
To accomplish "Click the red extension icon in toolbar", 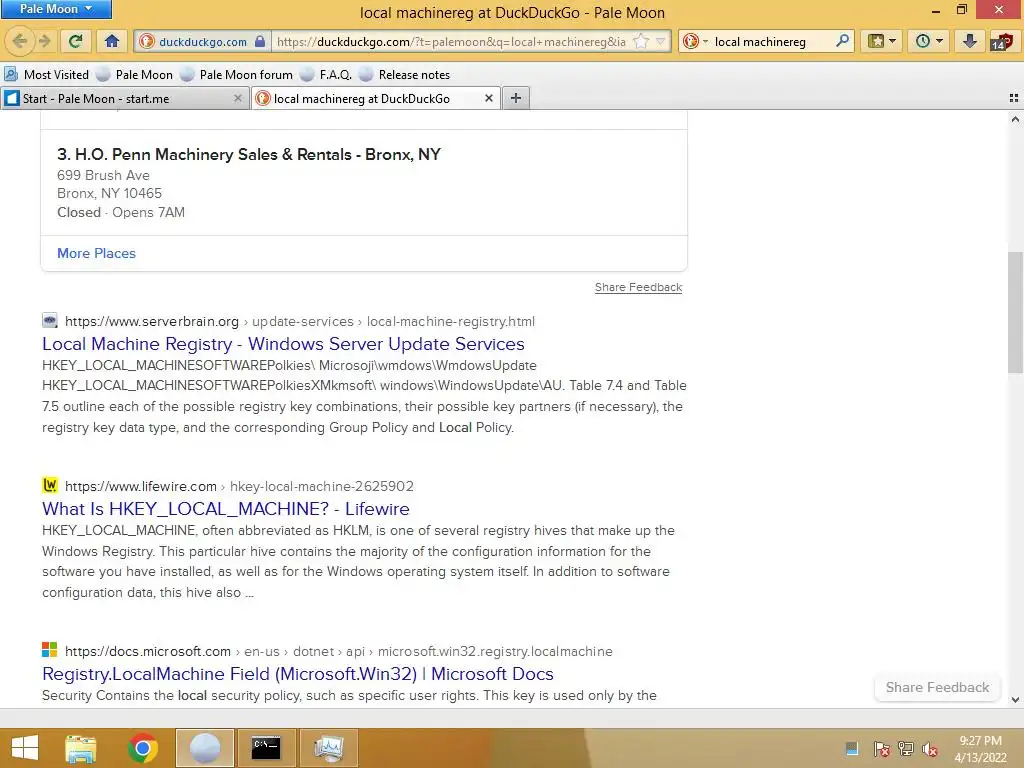I will (1001, 41).
